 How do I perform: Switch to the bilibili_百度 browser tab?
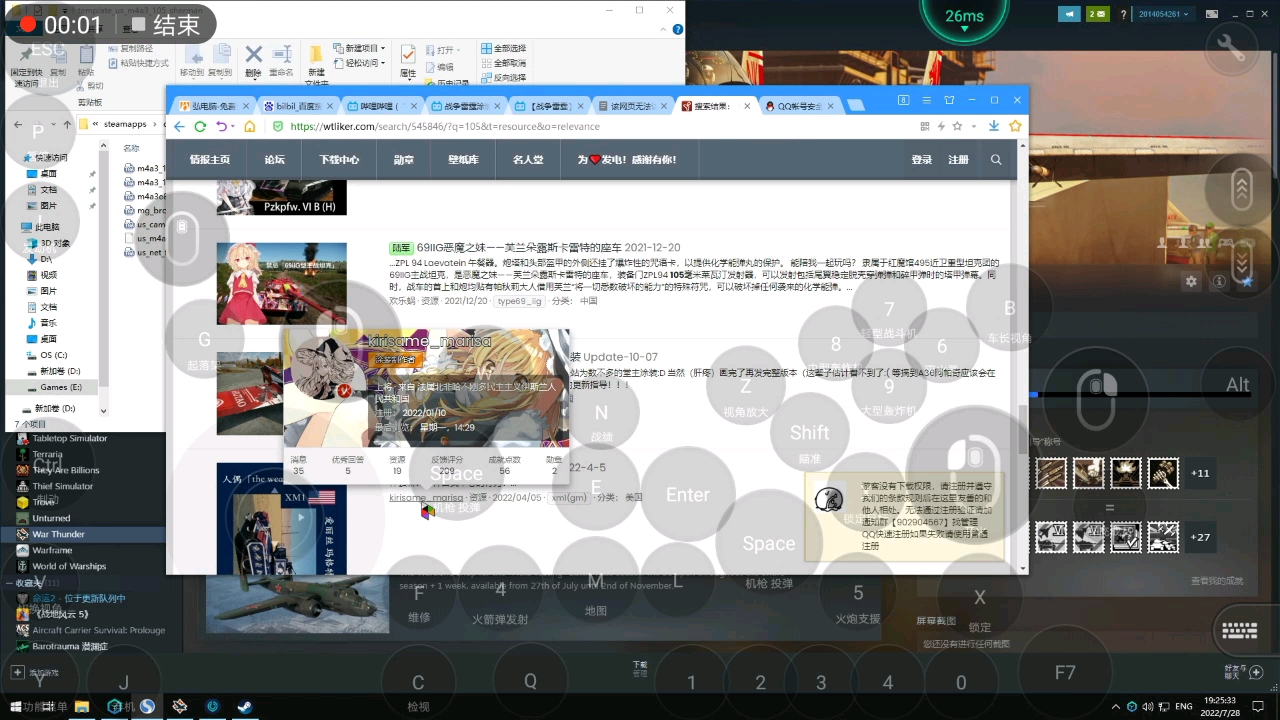(298, 105)
